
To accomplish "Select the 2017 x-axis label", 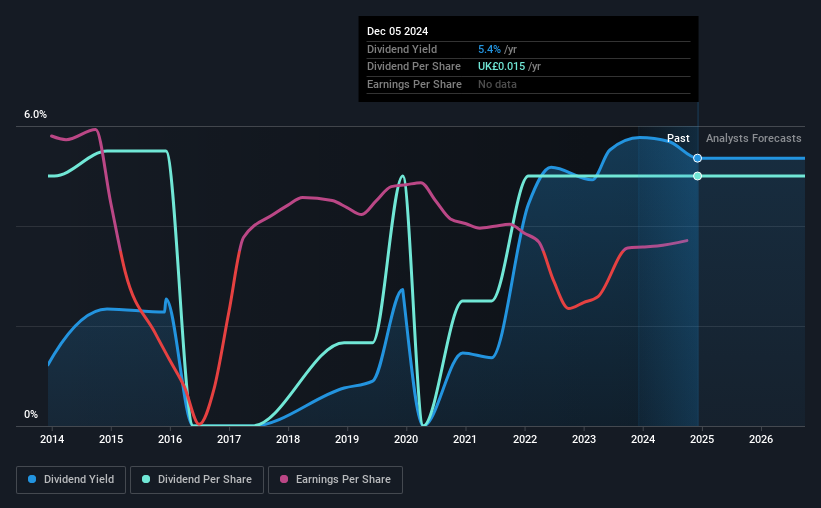I will point(229,439).
